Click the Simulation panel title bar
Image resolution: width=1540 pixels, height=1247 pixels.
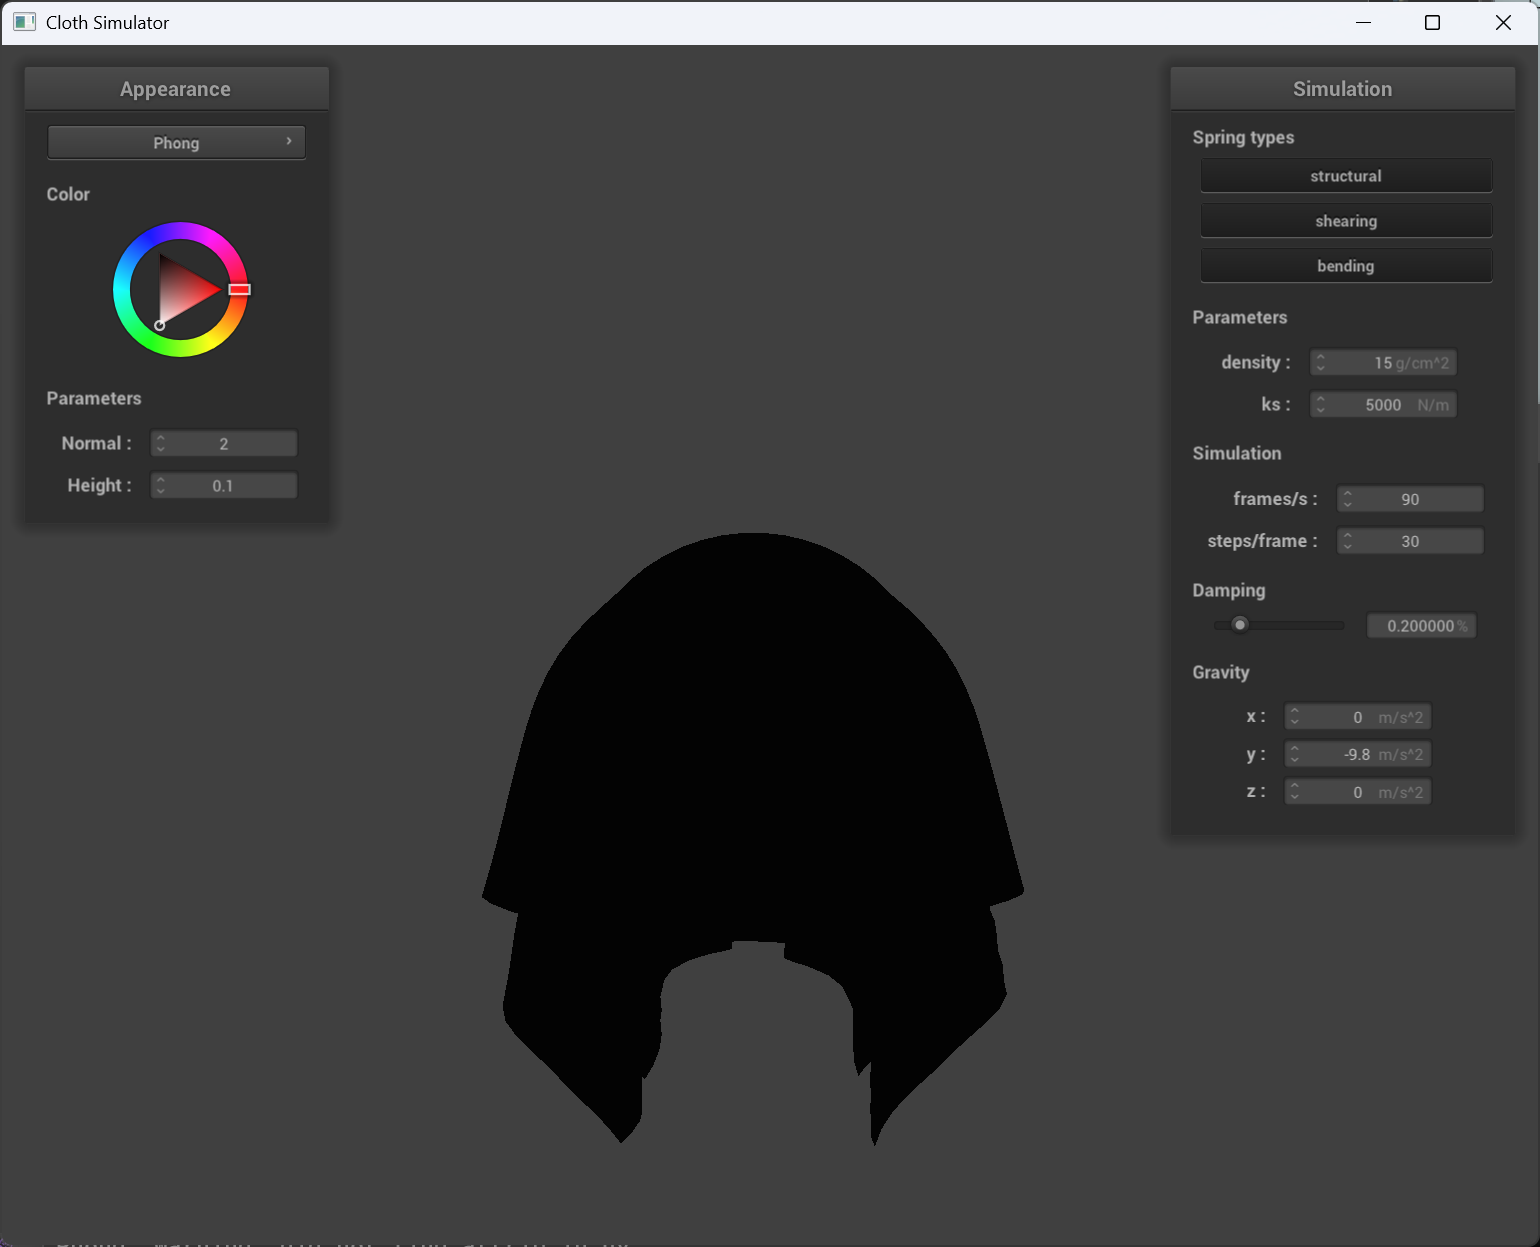(1342, 89)
